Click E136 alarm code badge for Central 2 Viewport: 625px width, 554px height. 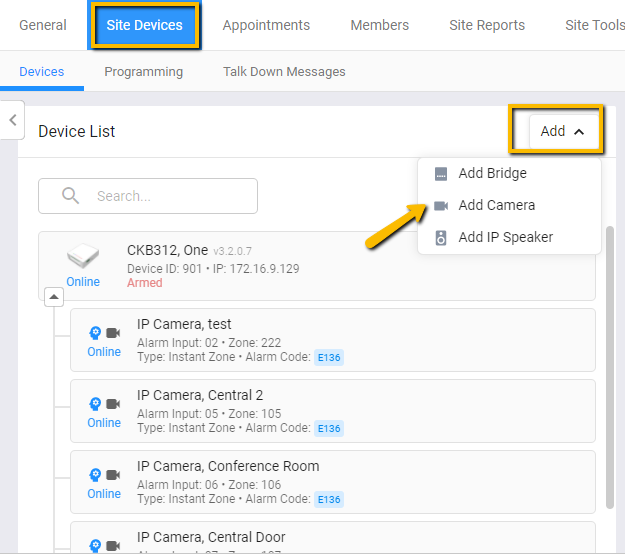(329, 428)
